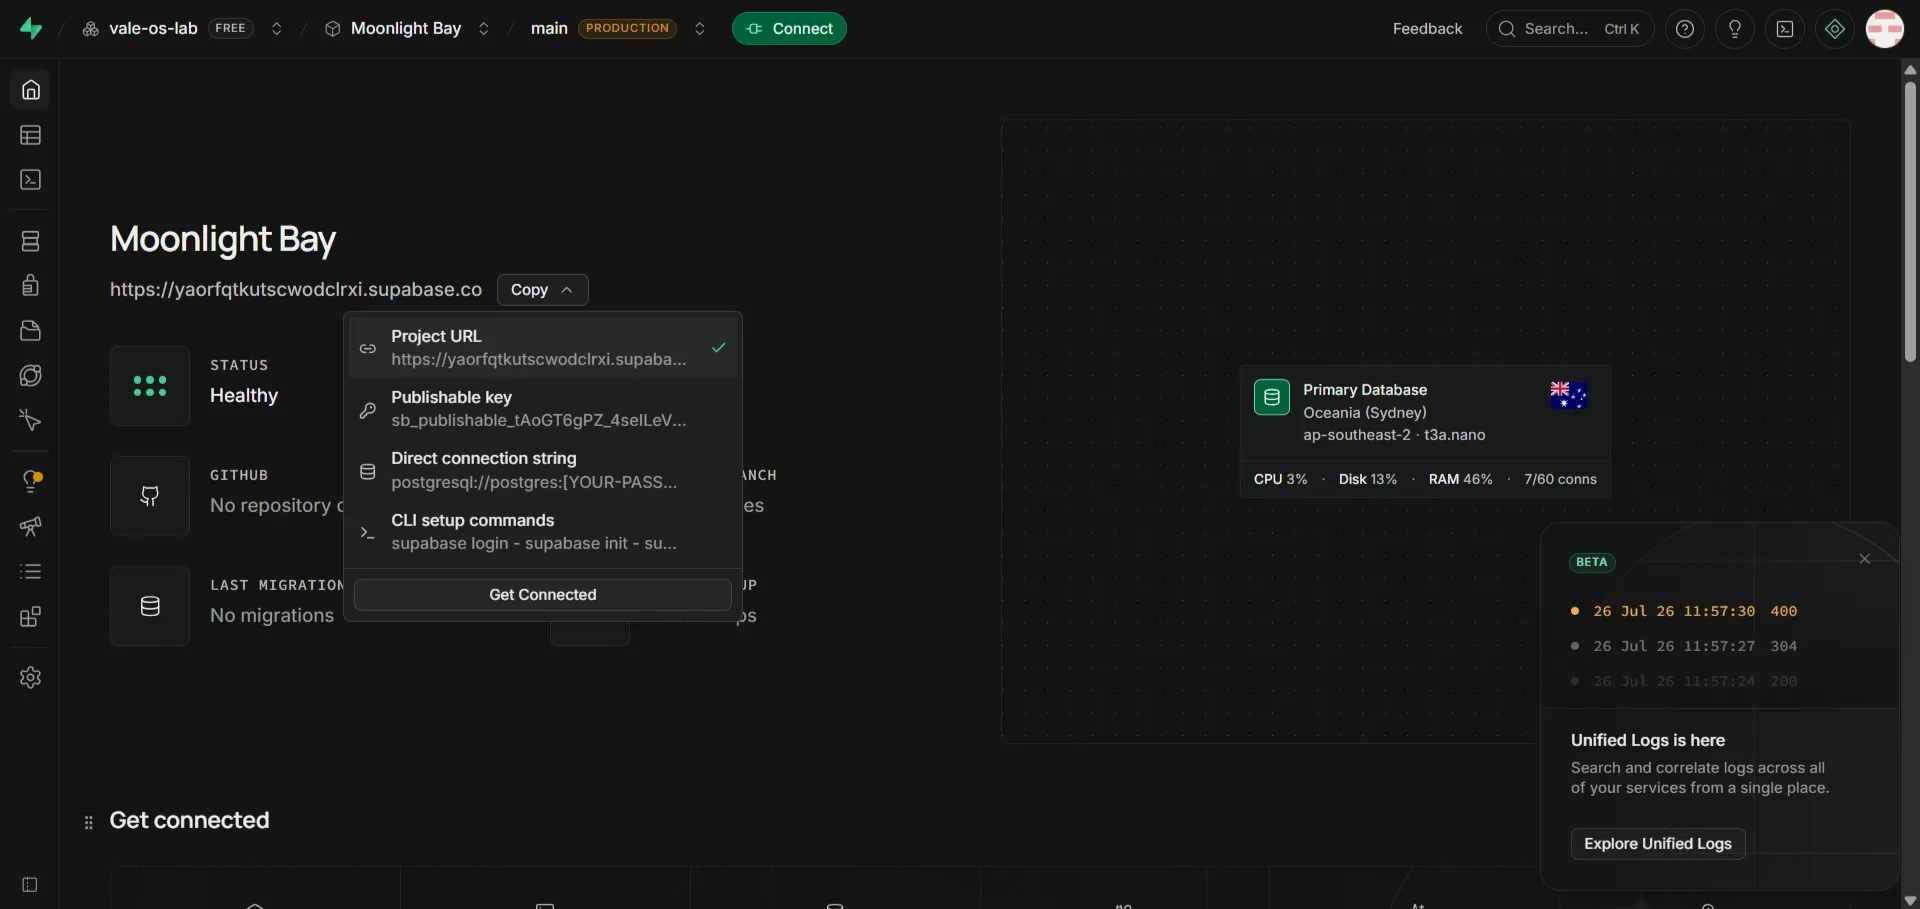
Task: Open the Supabase logo home link
Action: point(31,29)
